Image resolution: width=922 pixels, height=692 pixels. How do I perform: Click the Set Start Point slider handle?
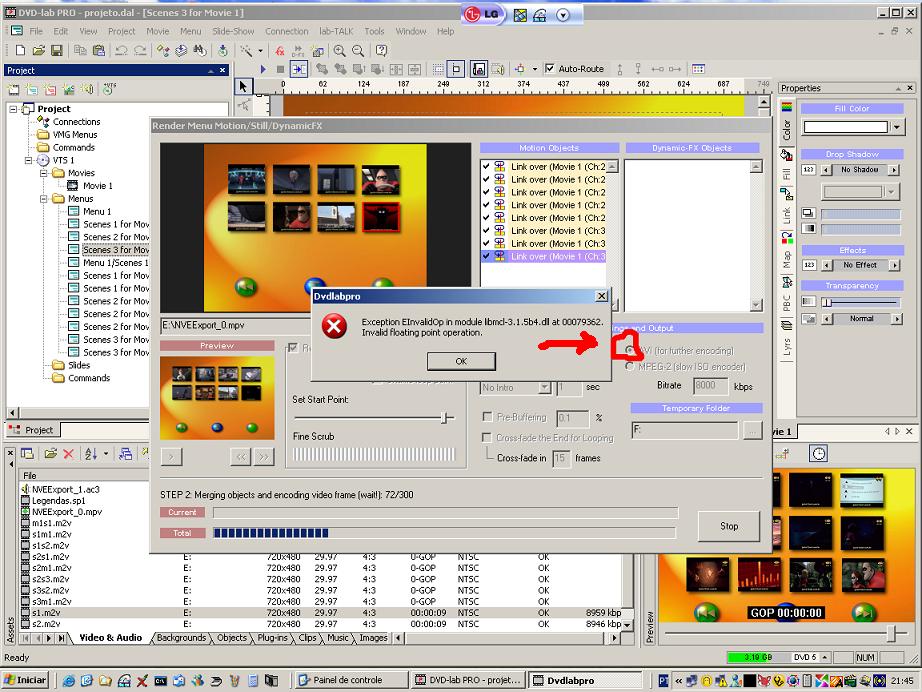(x=446, y=417)
